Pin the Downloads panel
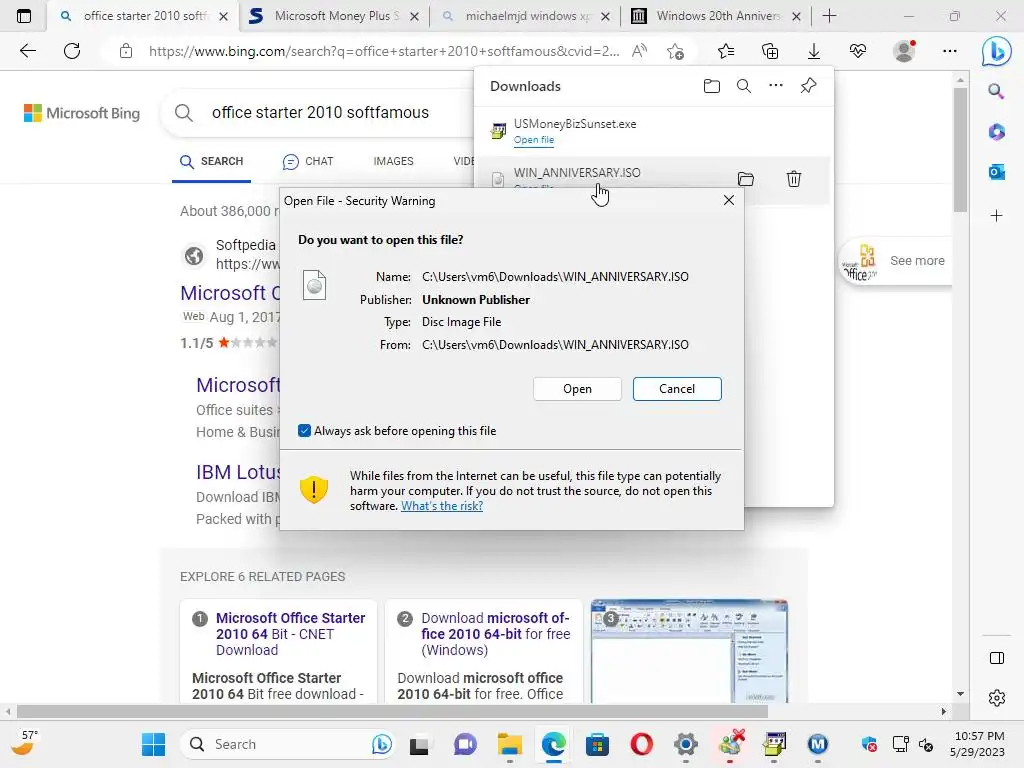This screenshot has width=1024, height=768. pyautogui.click(x=808, y=86)
